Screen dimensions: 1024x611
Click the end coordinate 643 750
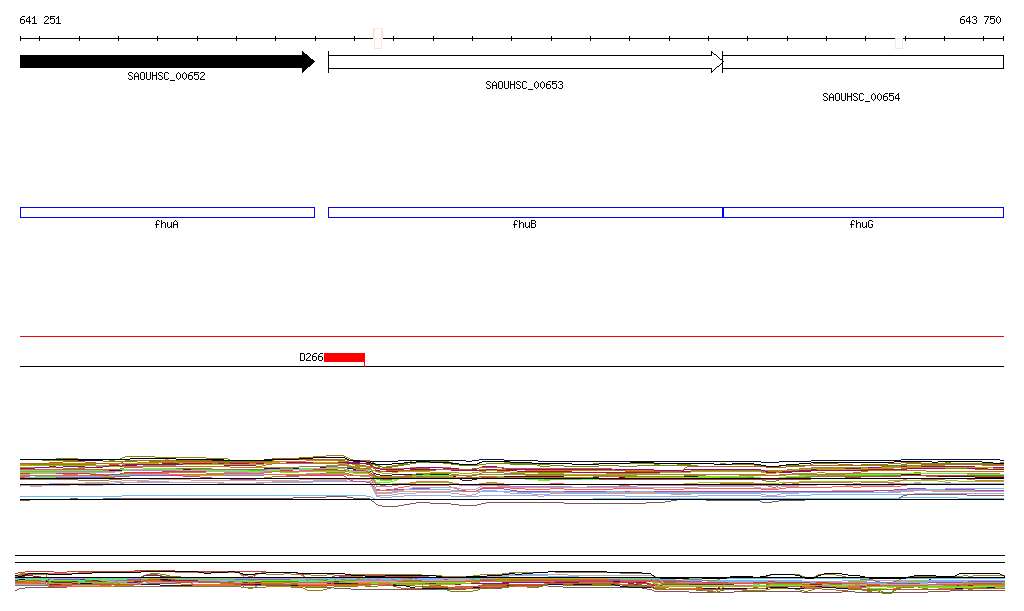pos(980,20)
